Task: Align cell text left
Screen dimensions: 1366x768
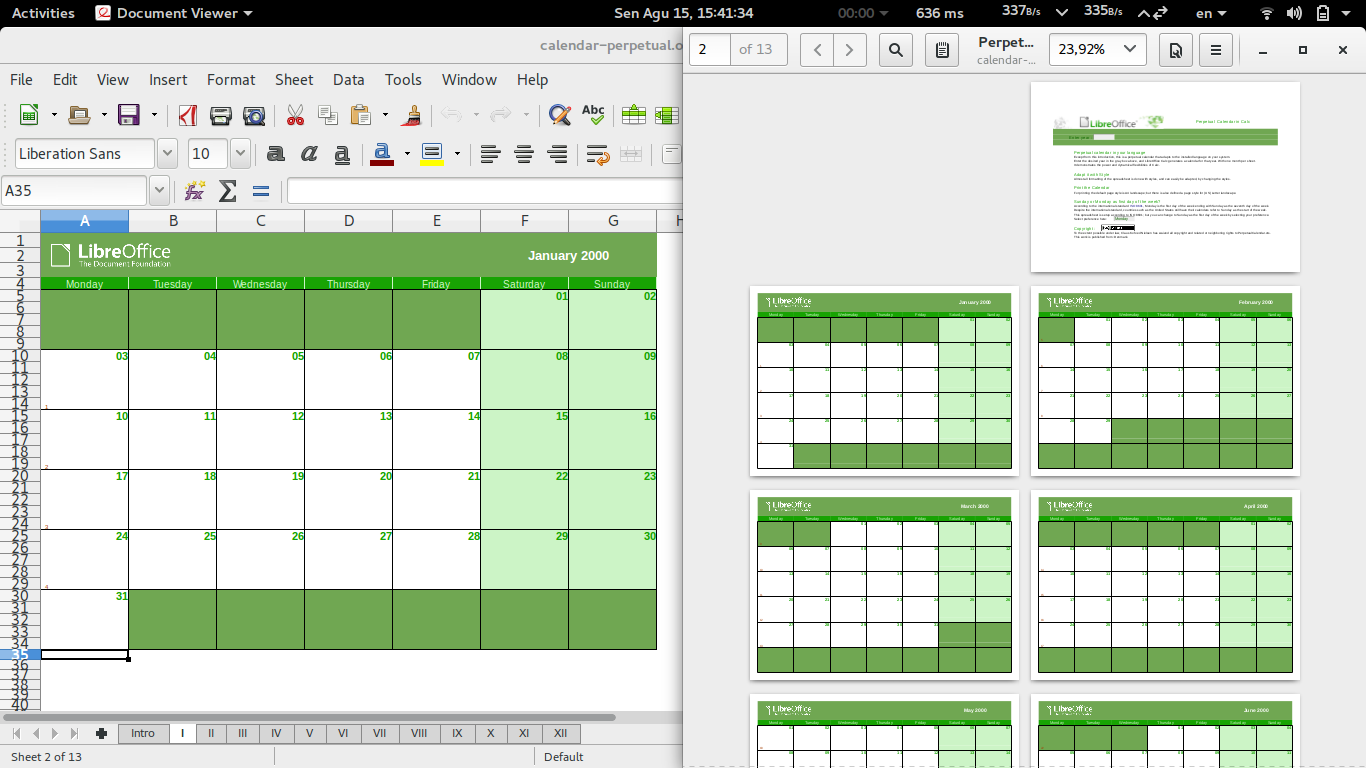Action: tap(490, 153)
